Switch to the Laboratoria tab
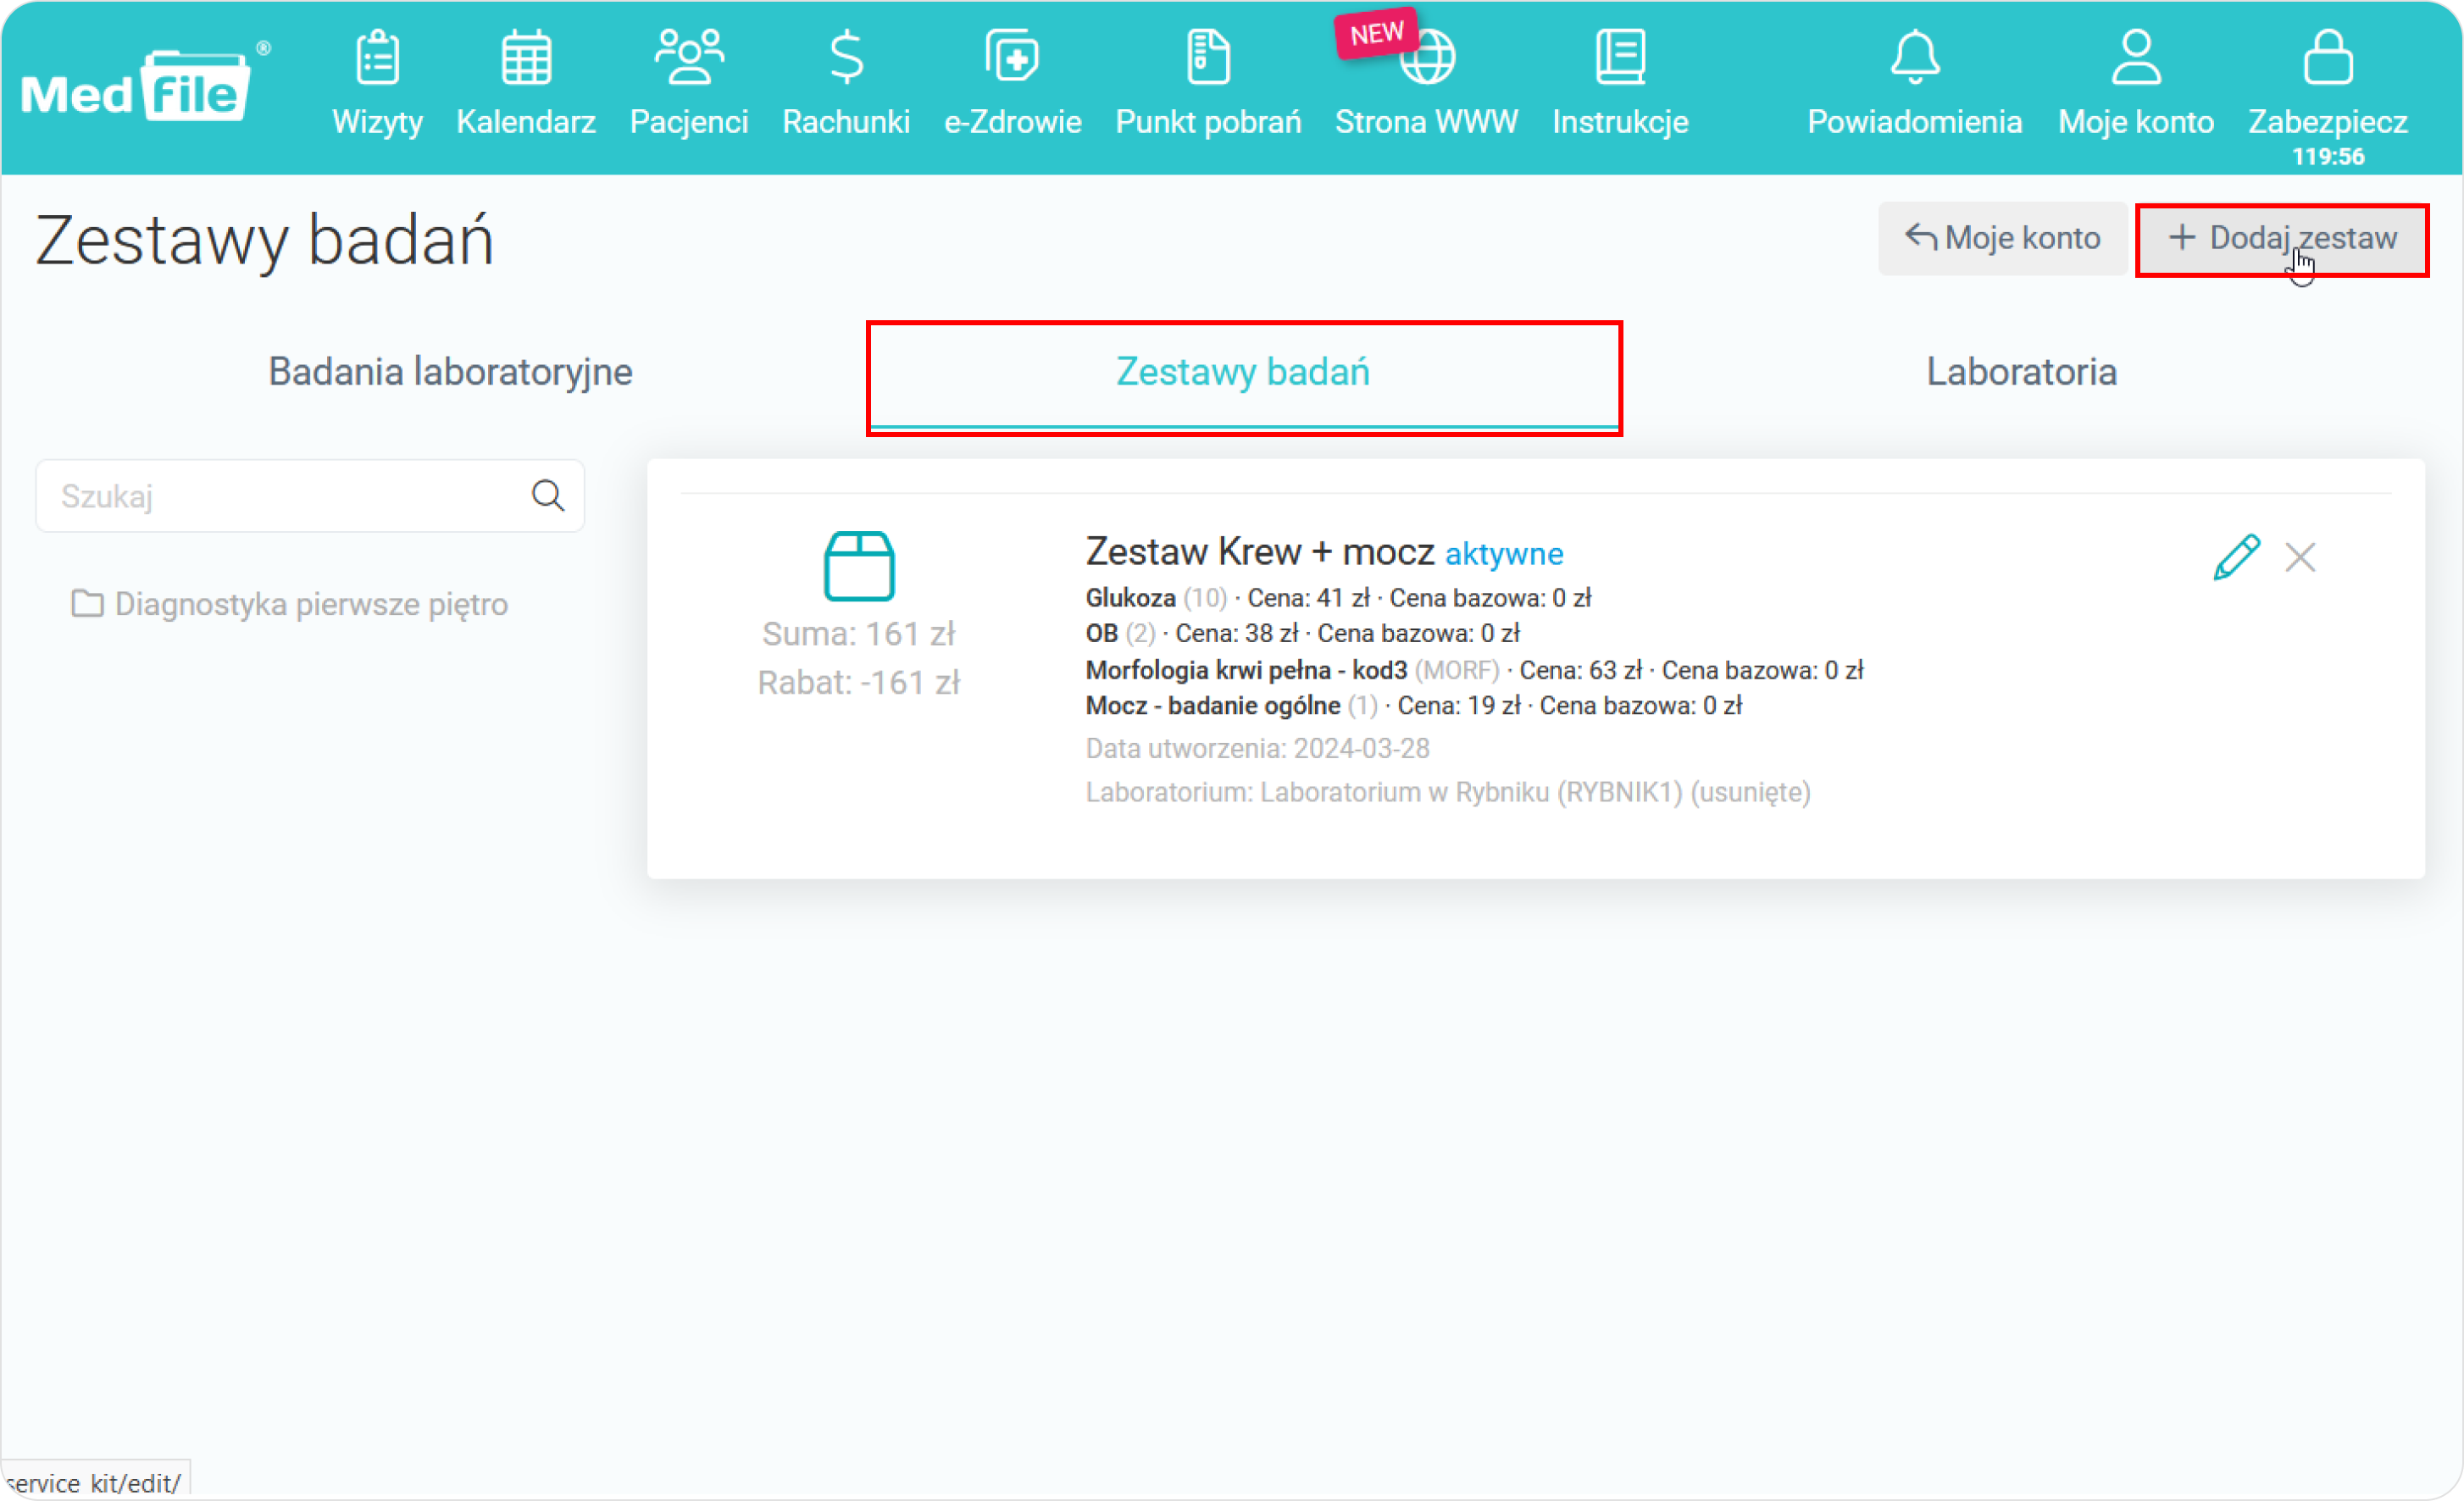This screenshot has height=1501, width=2464. [2021, 372]
